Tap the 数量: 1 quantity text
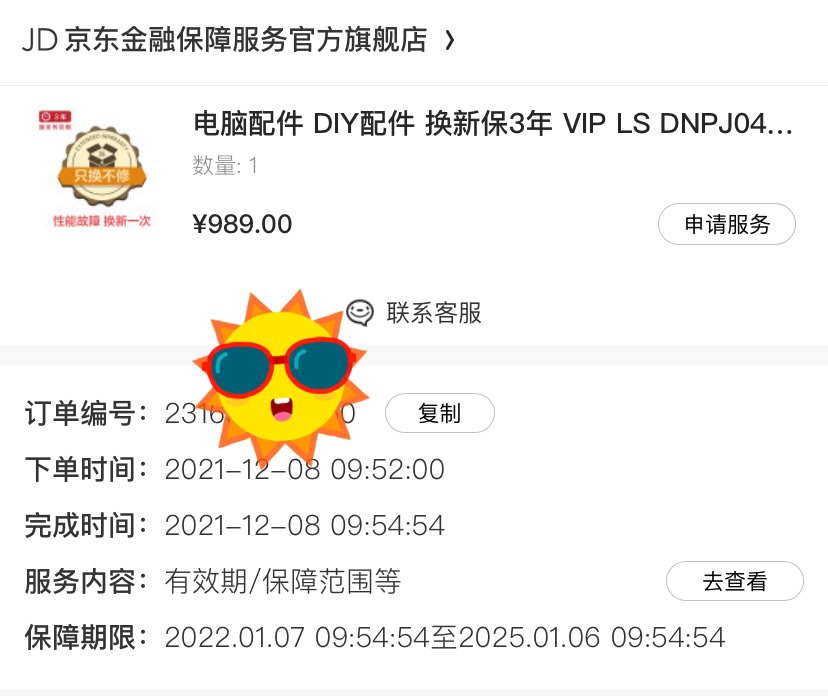This screenshot has width=828, height=696. pyautogui.click(x=224, y=165)
